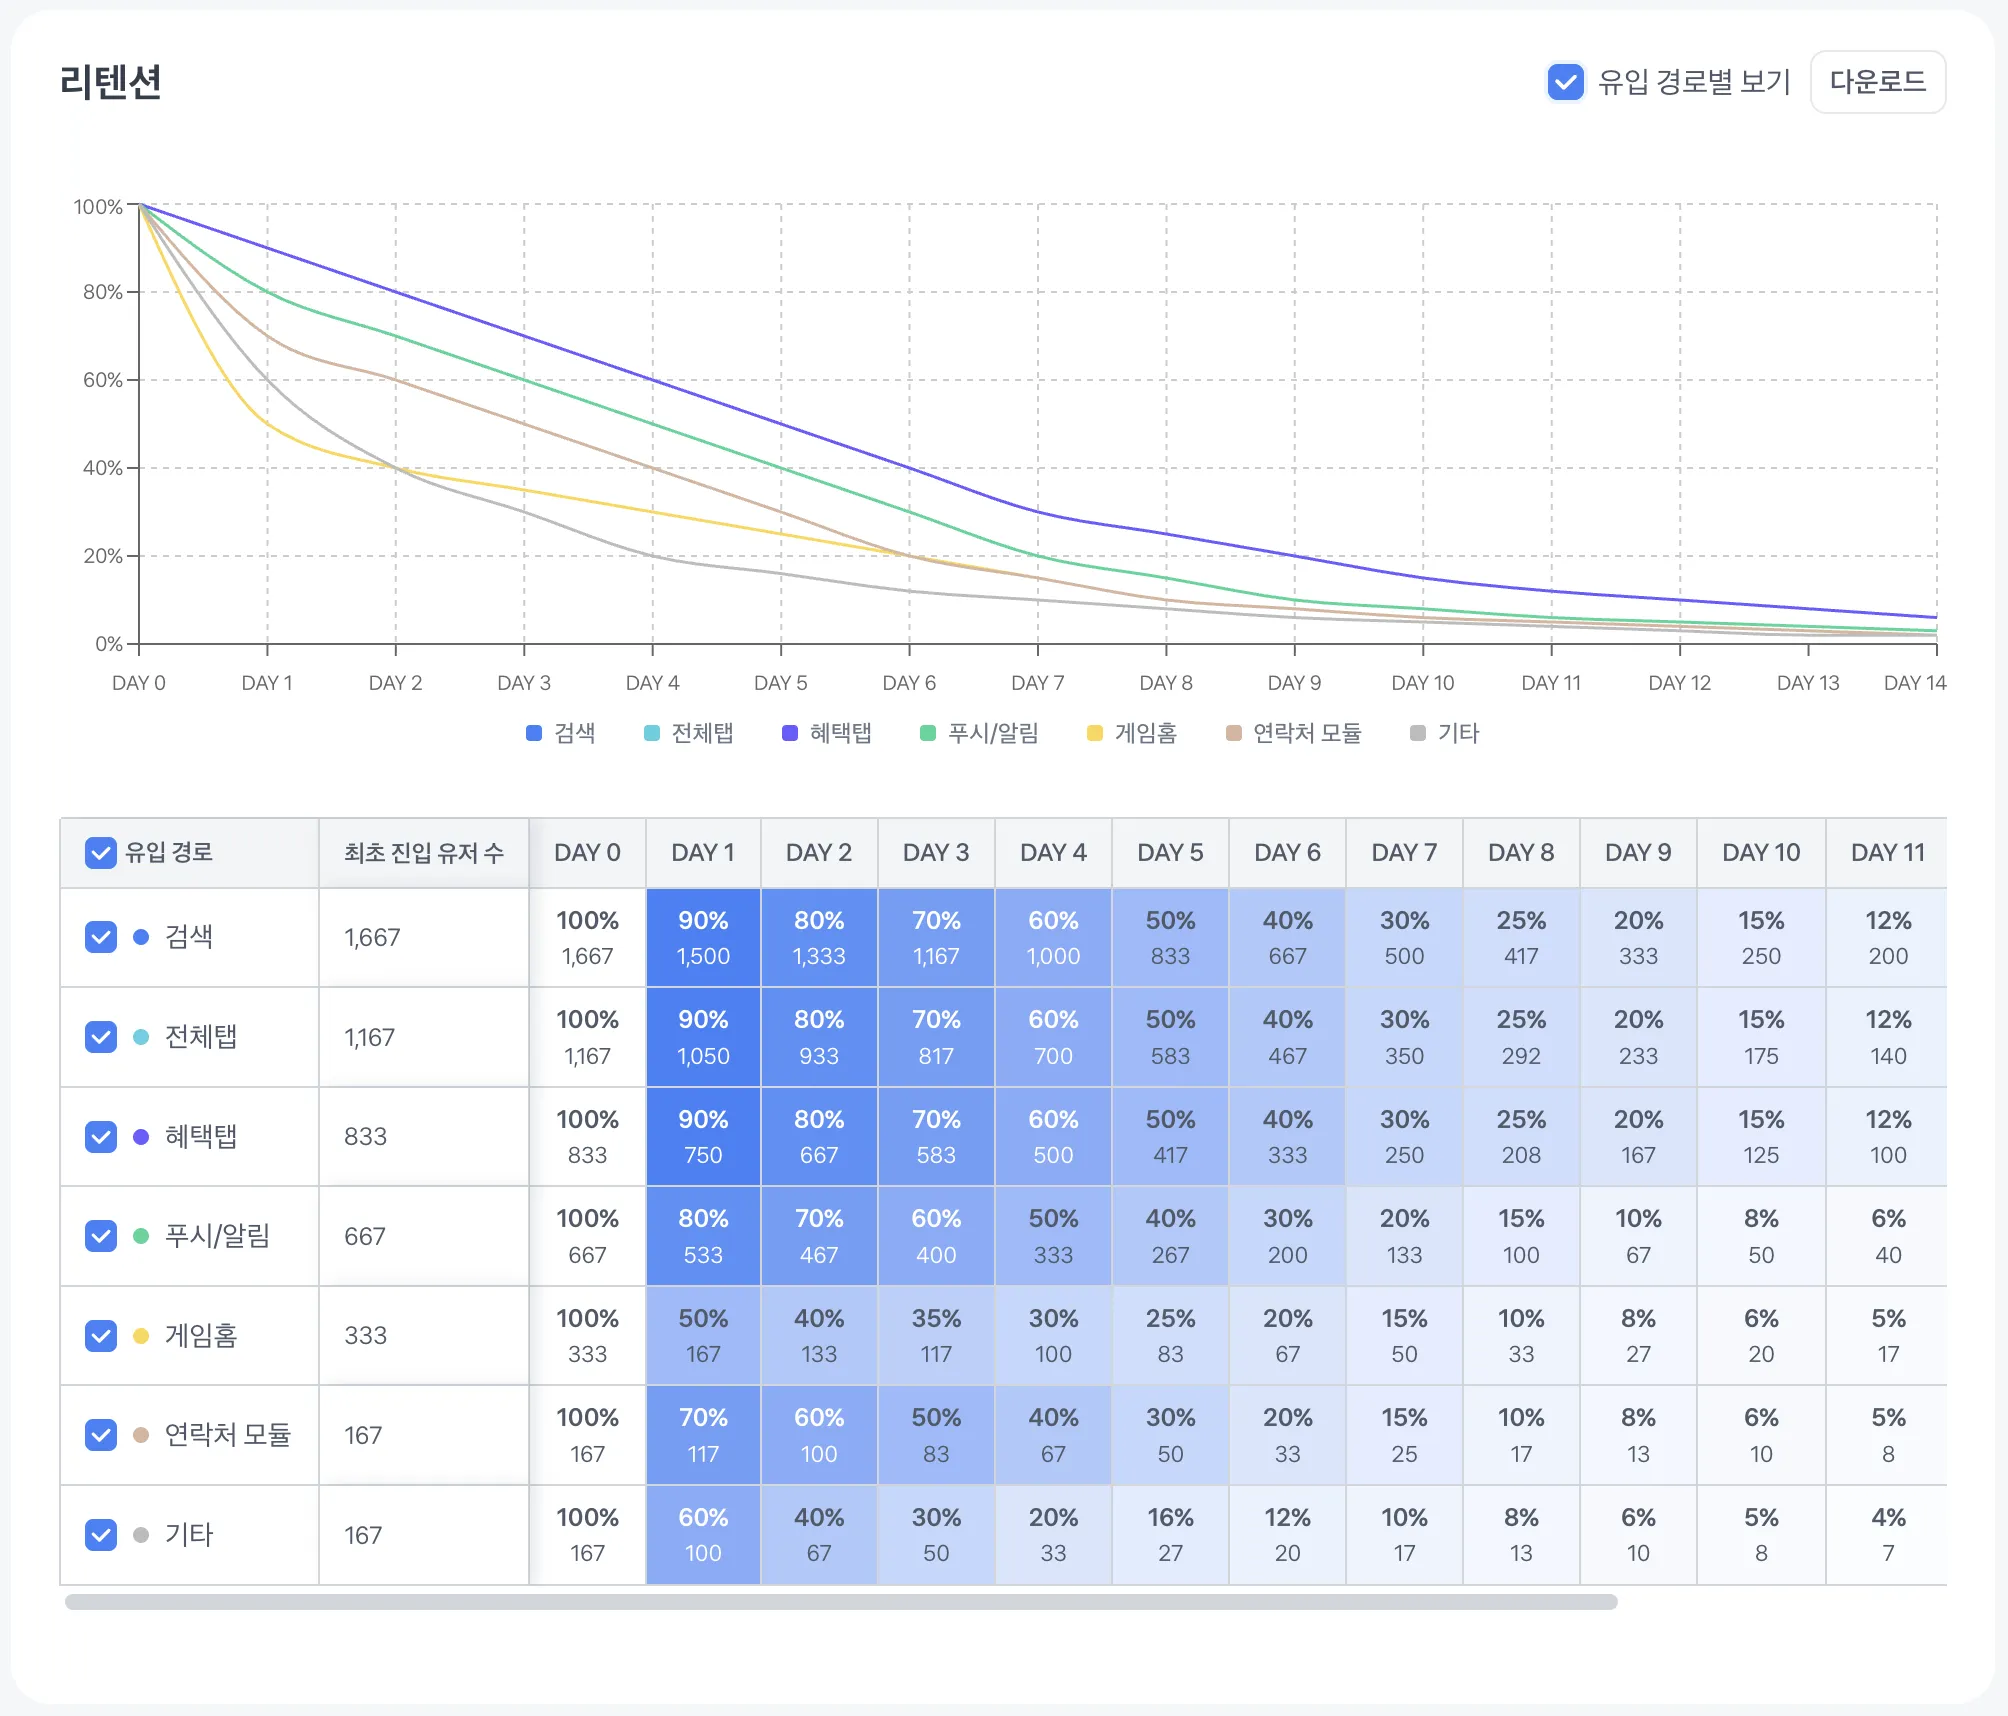The height and width of the screenshot is (1716, 2008).
Task: Uncheck the 게임홈 row checkbox
Action: tap(101, 1336)
